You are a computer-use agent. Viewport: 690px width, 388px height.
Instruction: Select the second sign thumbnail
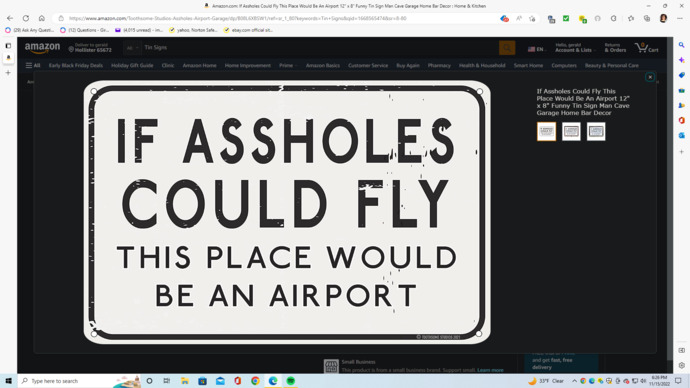coord(571,132)
